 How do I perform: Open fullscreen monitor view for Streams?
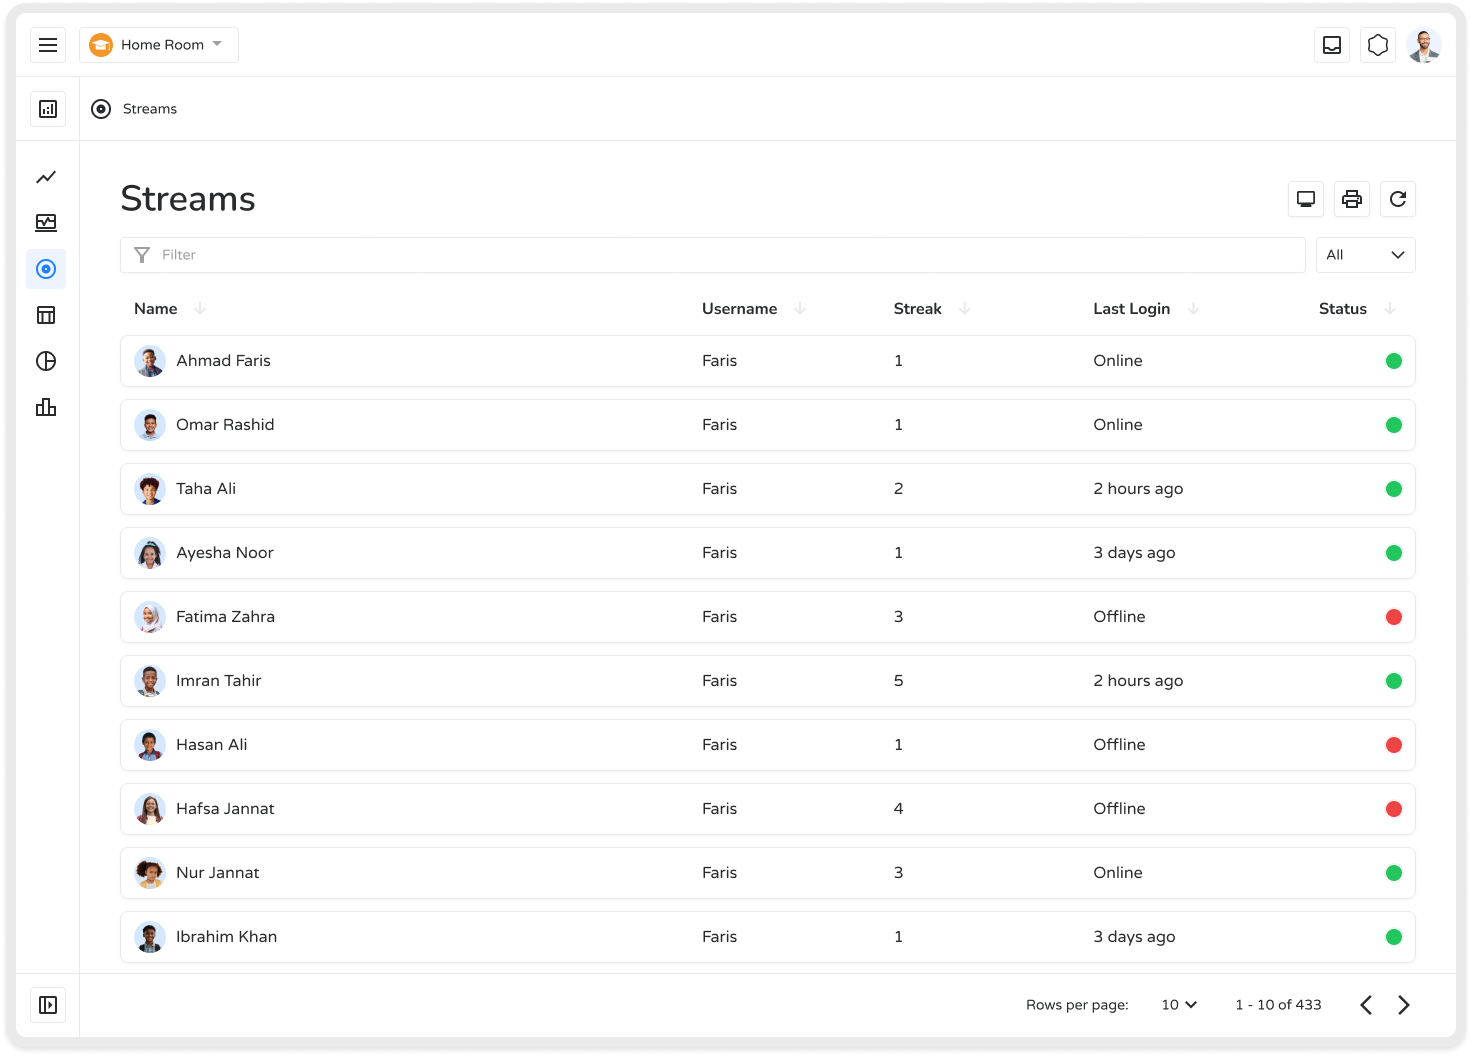(x=1305, y=199)
